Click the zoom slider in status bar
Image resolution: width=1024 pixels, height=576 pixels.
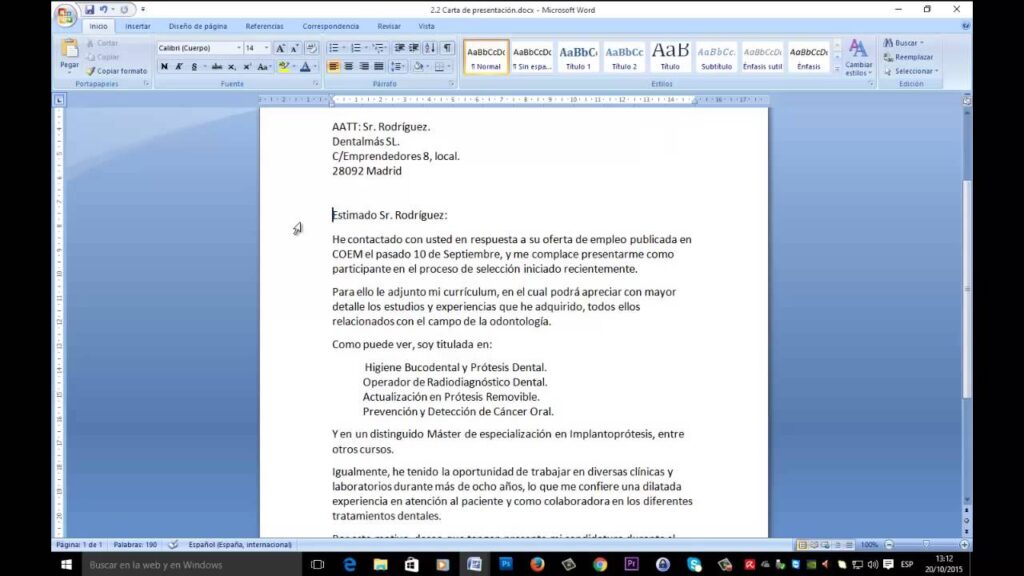tap(925, 545)
